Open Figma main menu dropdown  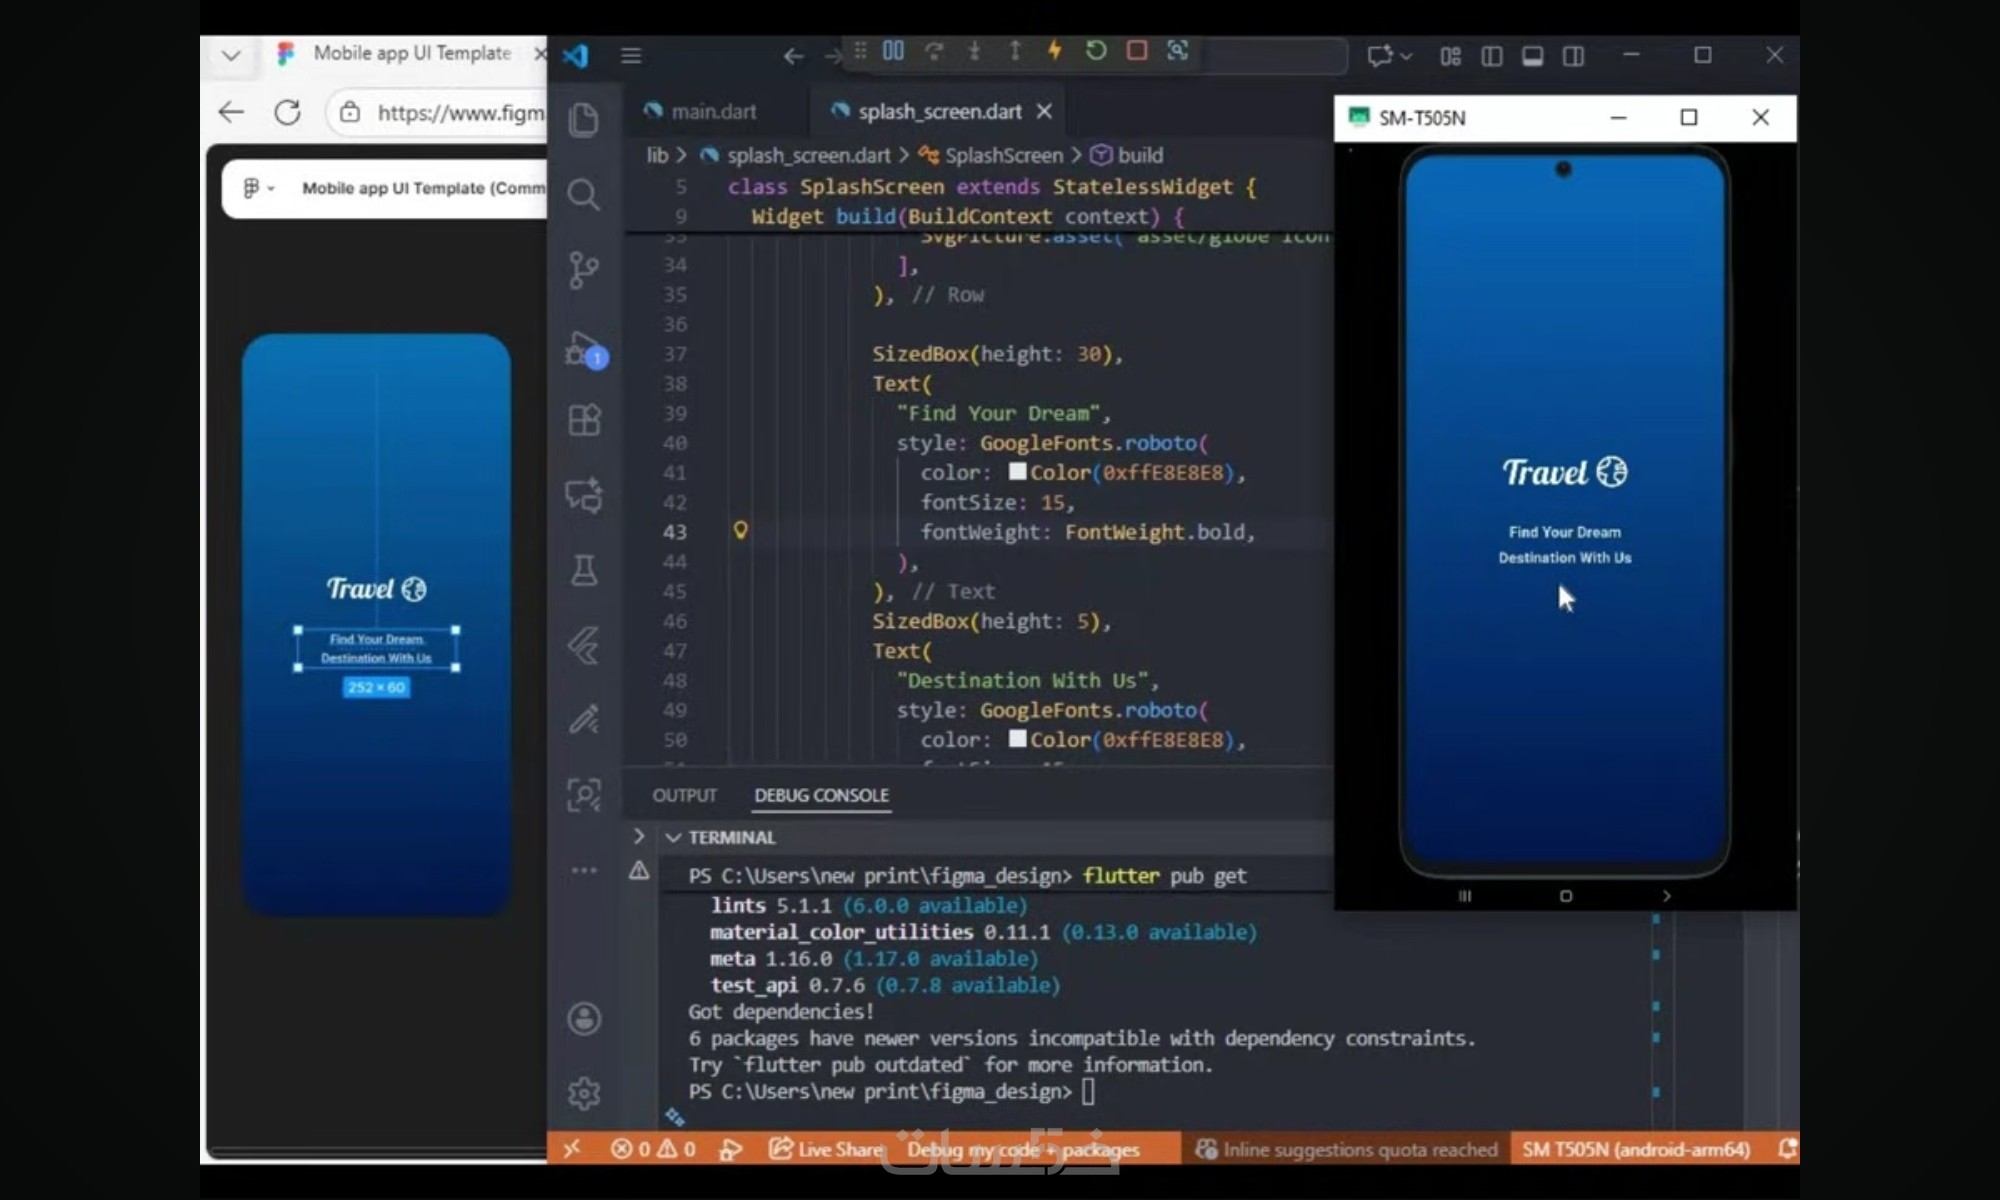257,188
